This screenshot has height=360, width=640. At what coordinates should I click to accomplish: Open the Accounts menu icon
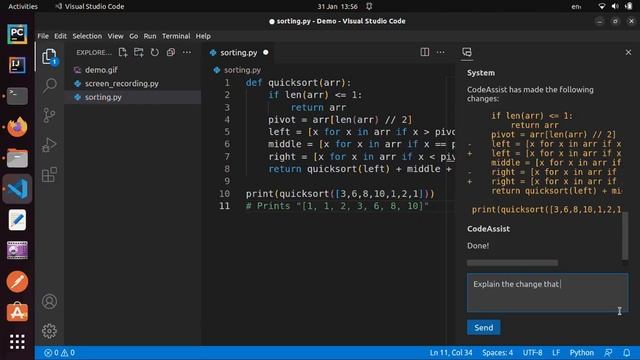(x=49, y=301)
